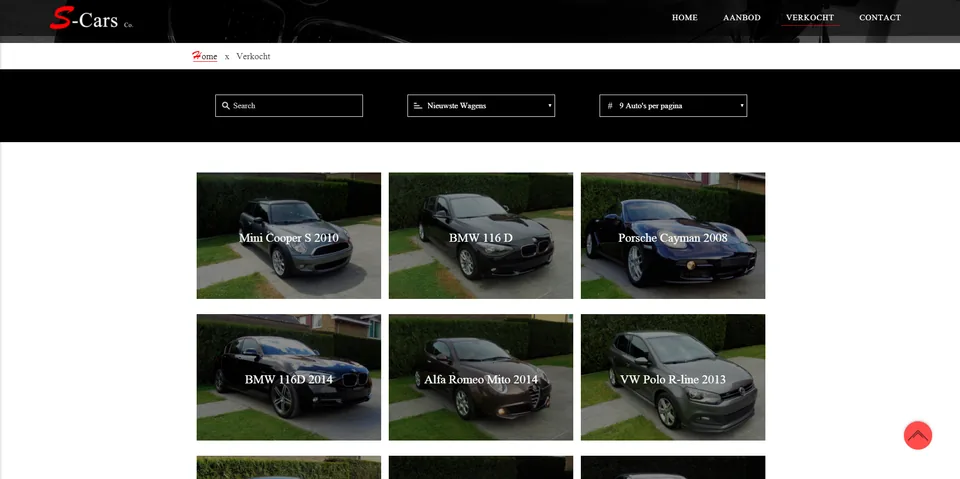The image size is (960, 479).
Task: Click the magnifier icon in Search box
Action: [x=225, y=105]
